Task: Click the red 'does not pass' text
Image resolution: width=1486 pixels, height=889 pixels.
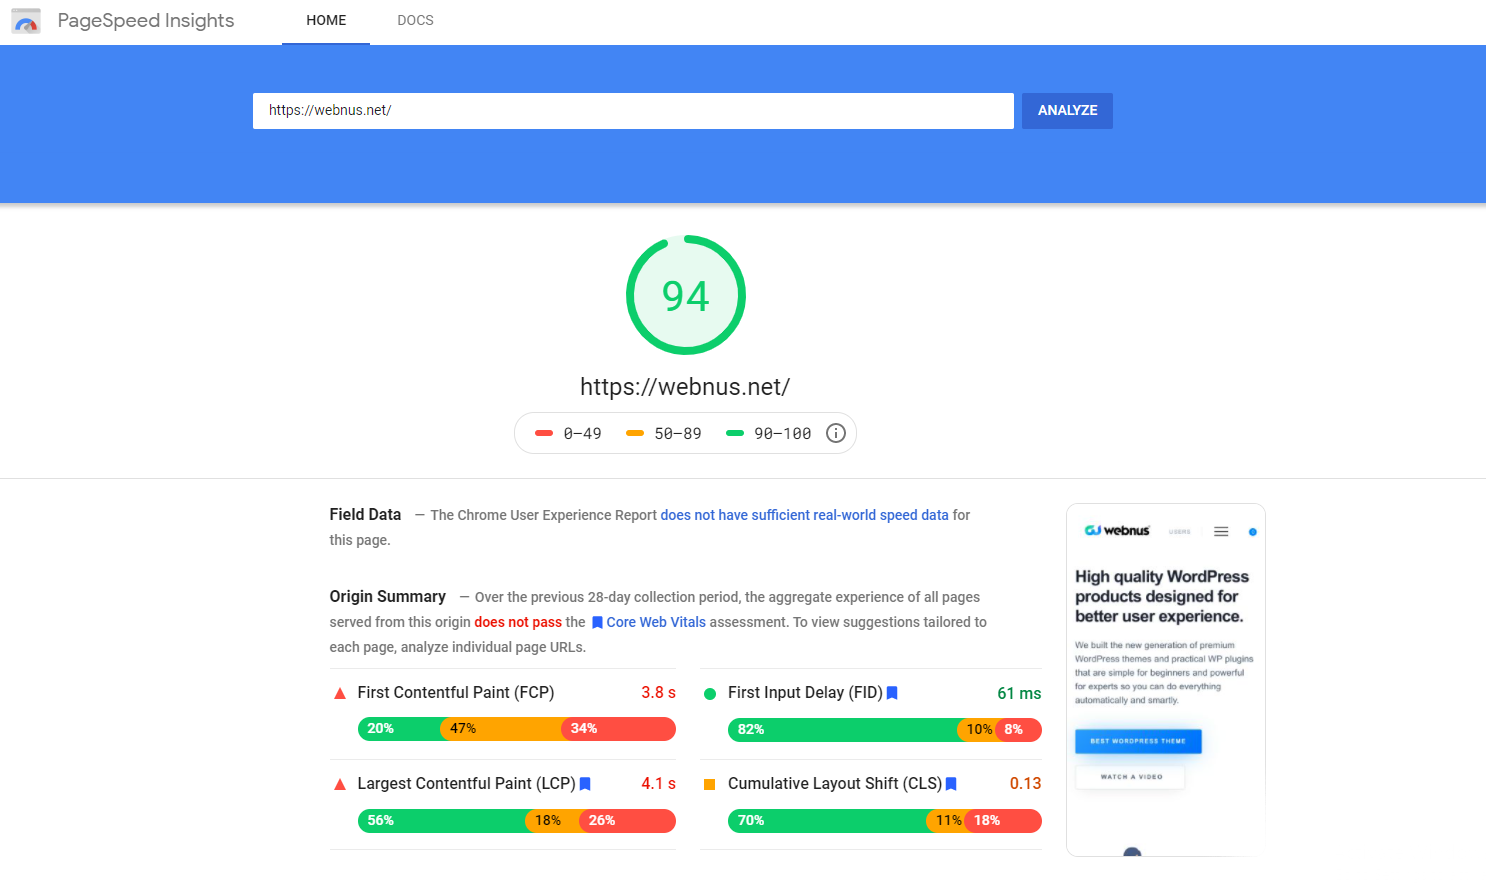Action: [x=518, y=622]
